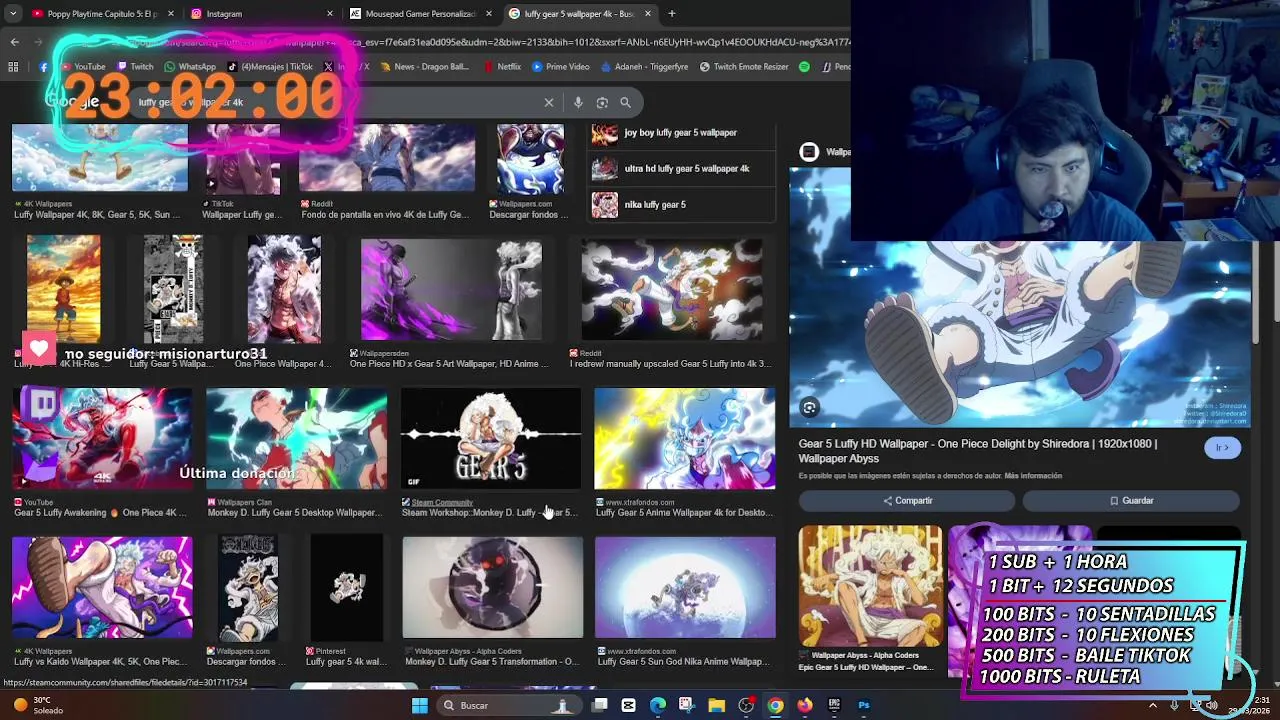This screenshot has width=1280, height=720.
Task: Open Task View on the taskbar
Action: click(x=600, y=705)
